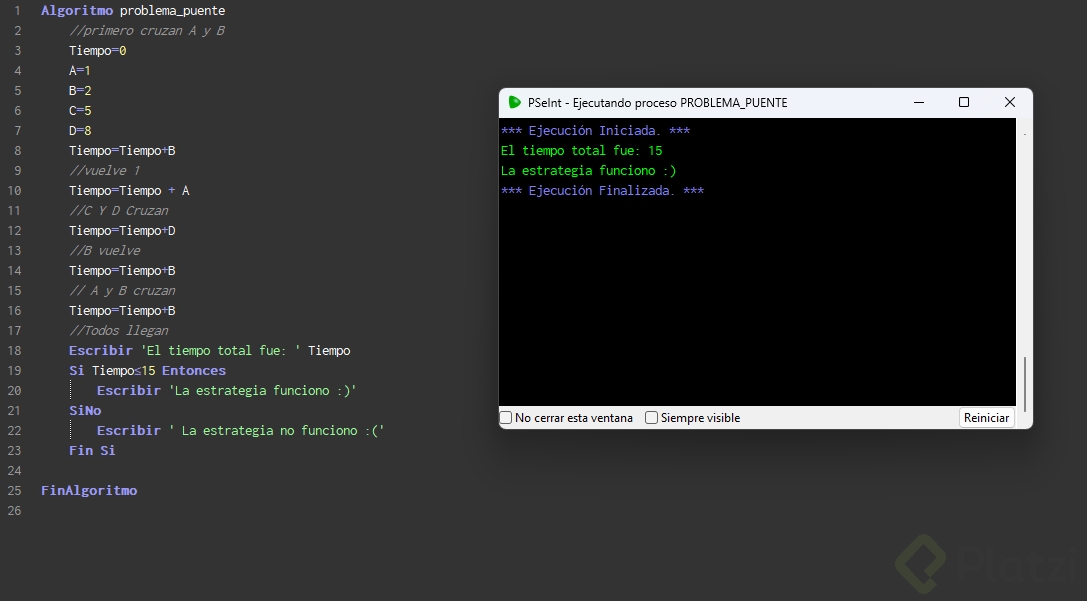Viewport: 1087px width, 601px height.
Task: Click the 'C=5' assignment line
Action: [80, 111]
